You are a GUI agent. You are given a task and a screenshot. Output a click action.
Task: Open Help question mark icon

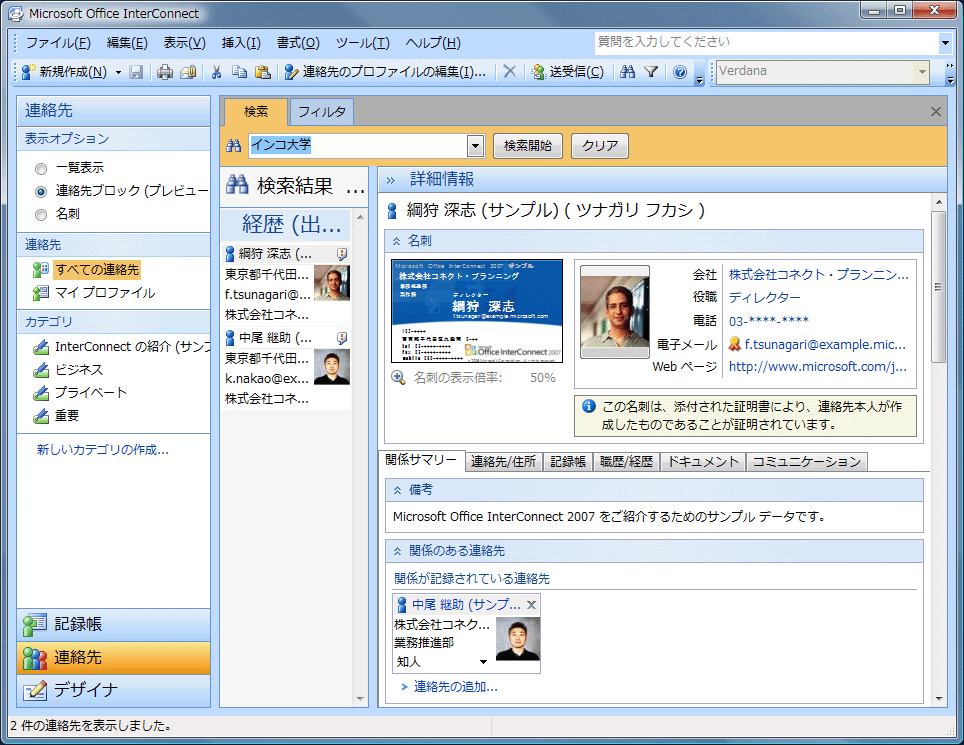coord(679,72)
